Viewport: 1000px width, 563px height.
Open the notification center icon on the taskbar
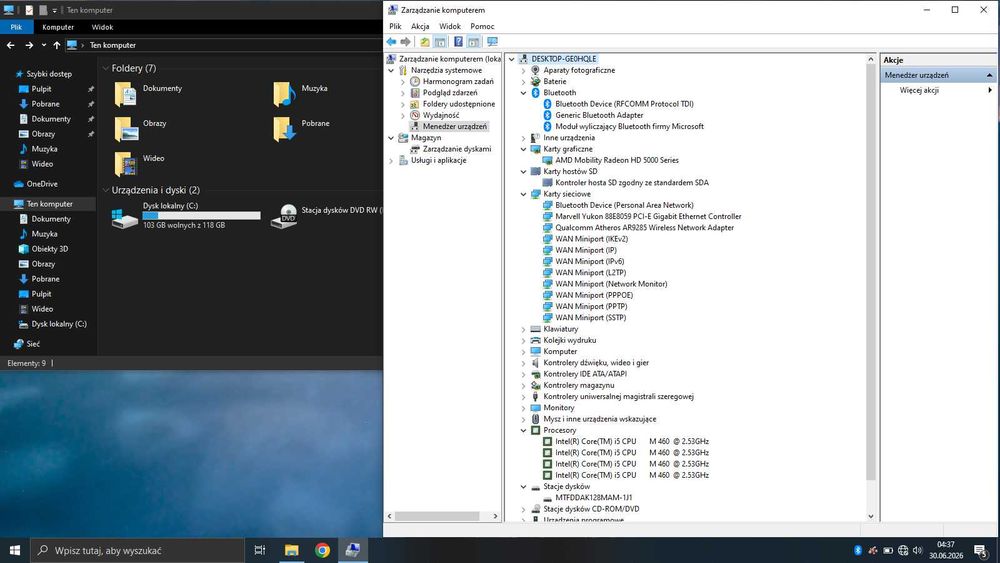click(980, 550)
